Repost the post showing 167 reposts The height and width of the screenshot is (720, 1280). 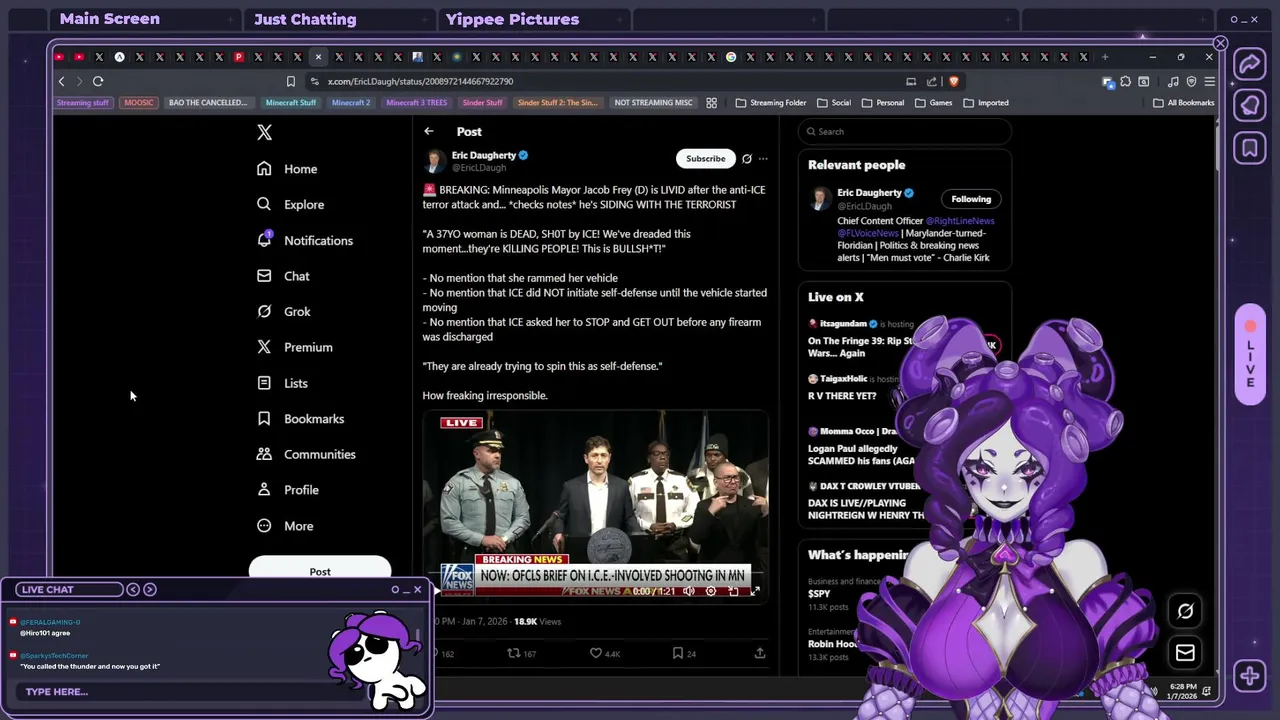(521, 653)
